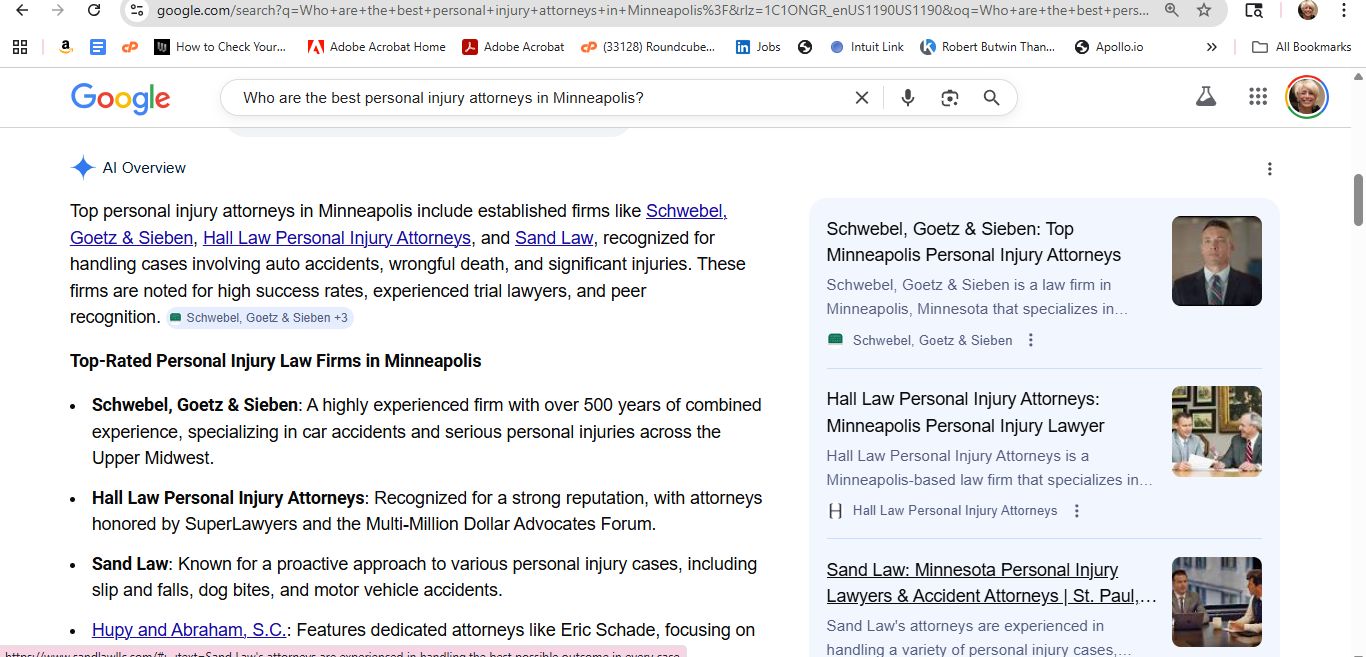Screen dimensions: 1366x657
Task: Open the Adobe Acrobat bookmark
Action: [513, 47]
